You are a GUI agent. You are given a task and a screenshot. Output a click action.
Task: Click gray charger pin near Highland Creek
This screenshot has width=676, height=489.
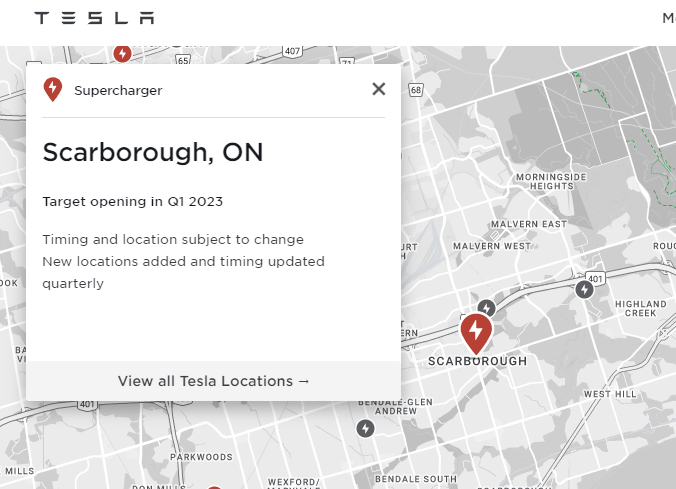pos(585,289)
